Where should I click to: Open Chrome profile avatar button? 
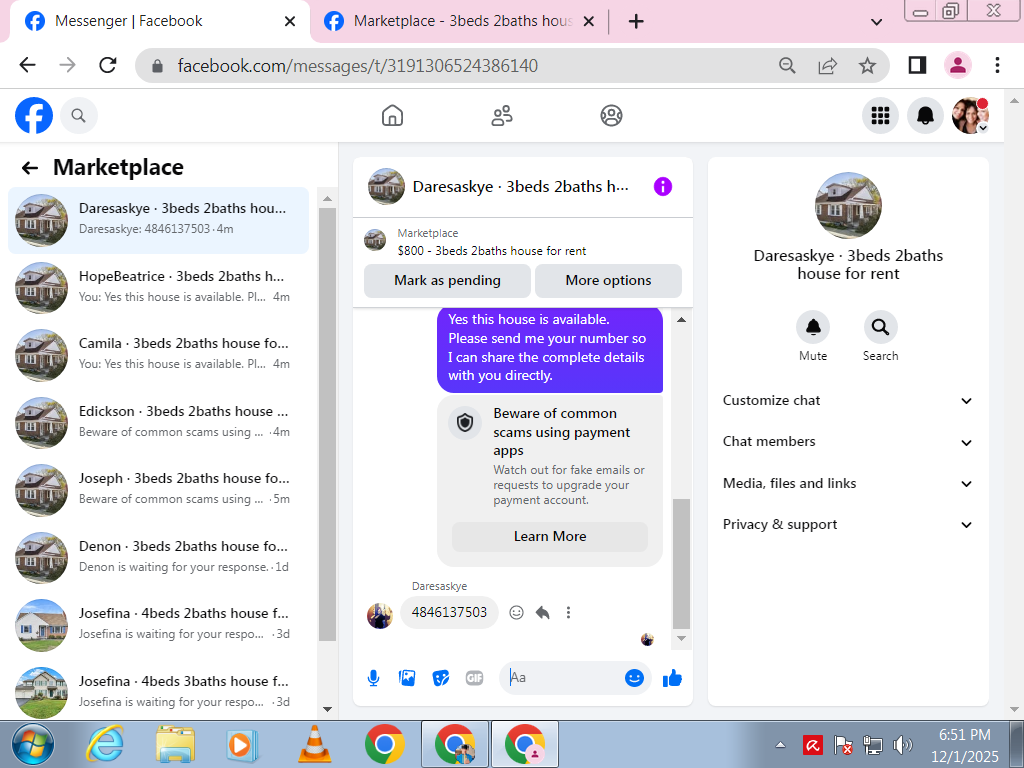(958, 65)
